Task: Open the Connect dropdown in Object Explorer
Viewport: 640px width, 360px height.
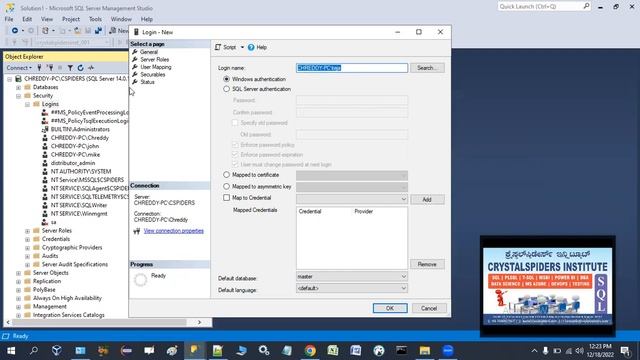Action: (x=19, y=68)
